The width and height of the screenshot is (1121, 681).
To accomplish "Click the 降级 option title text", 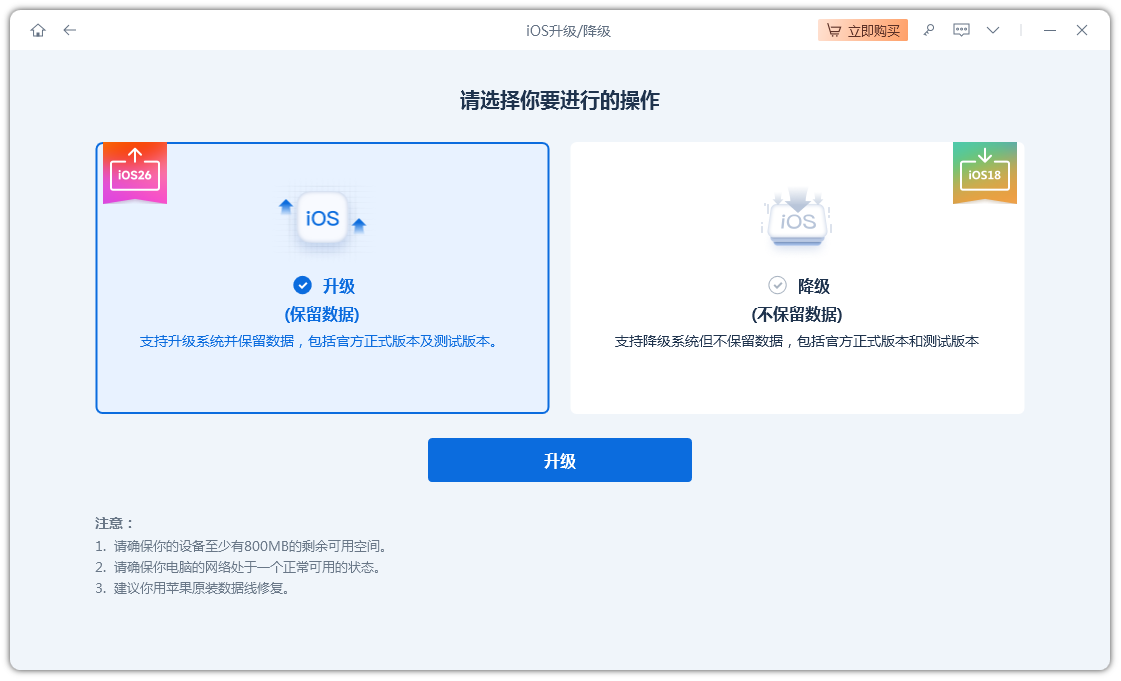I will [x=813, y=286].
